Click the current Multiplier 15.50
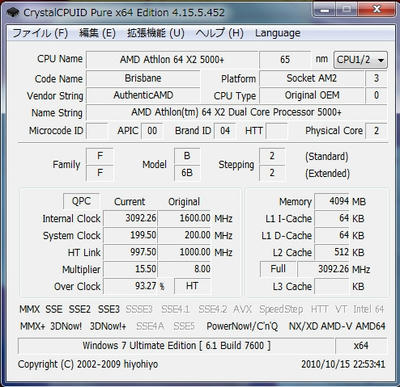 pyautogui.click(x=130, y=269)
